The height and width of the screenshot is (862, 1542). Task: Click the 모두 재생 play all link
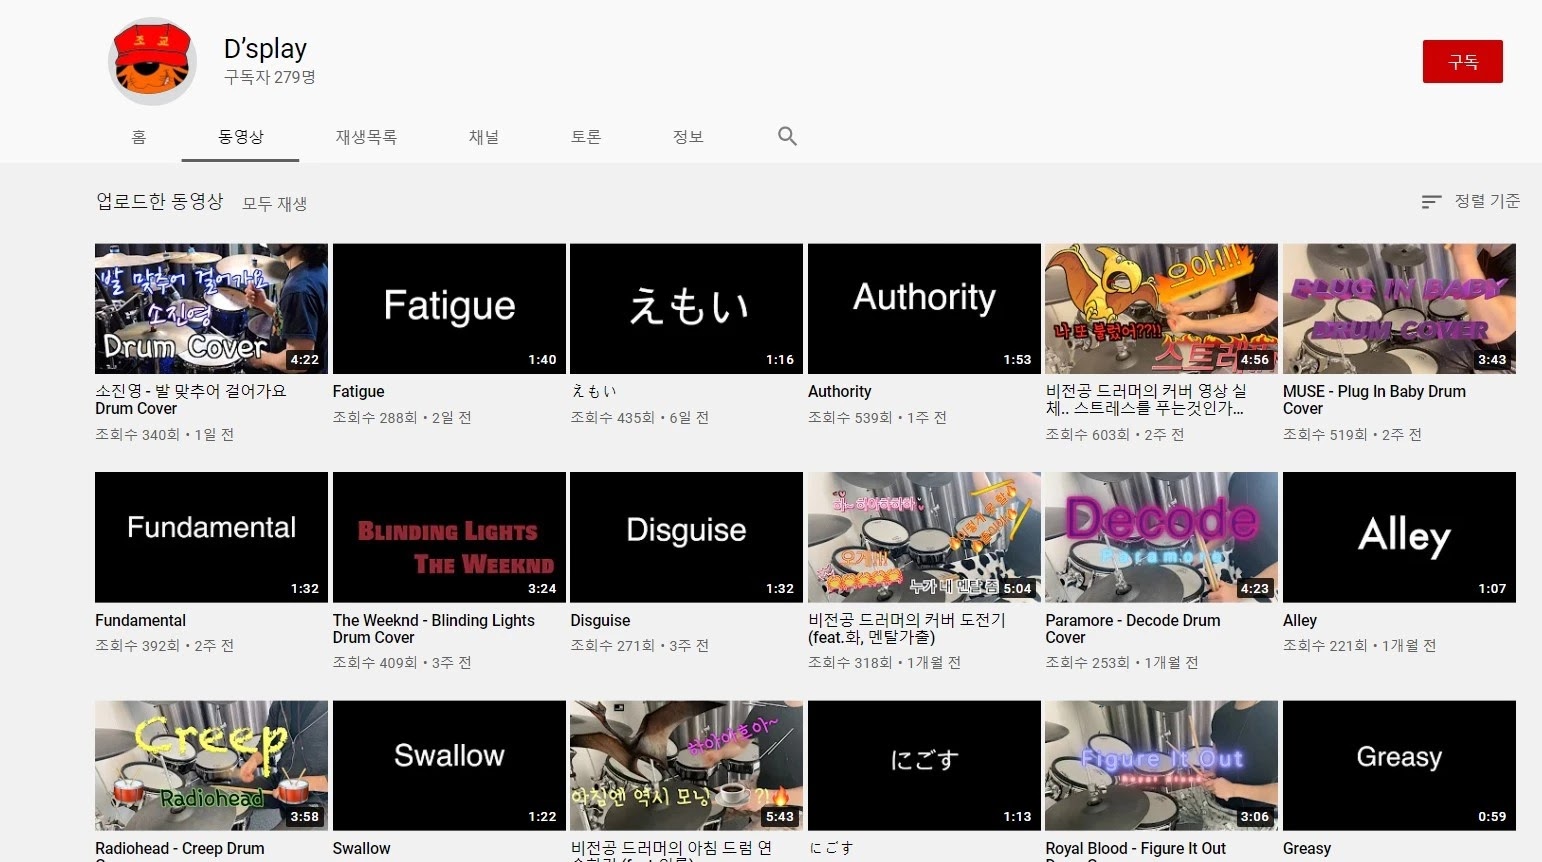click(275, 203)
